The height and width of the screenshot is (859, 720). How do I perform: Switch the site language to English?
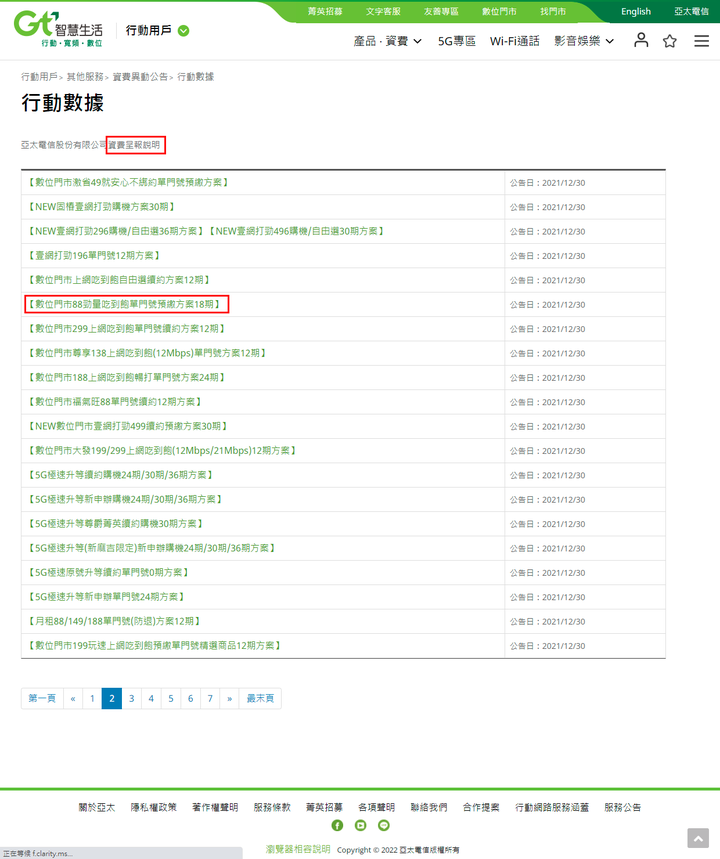[636, 12]
